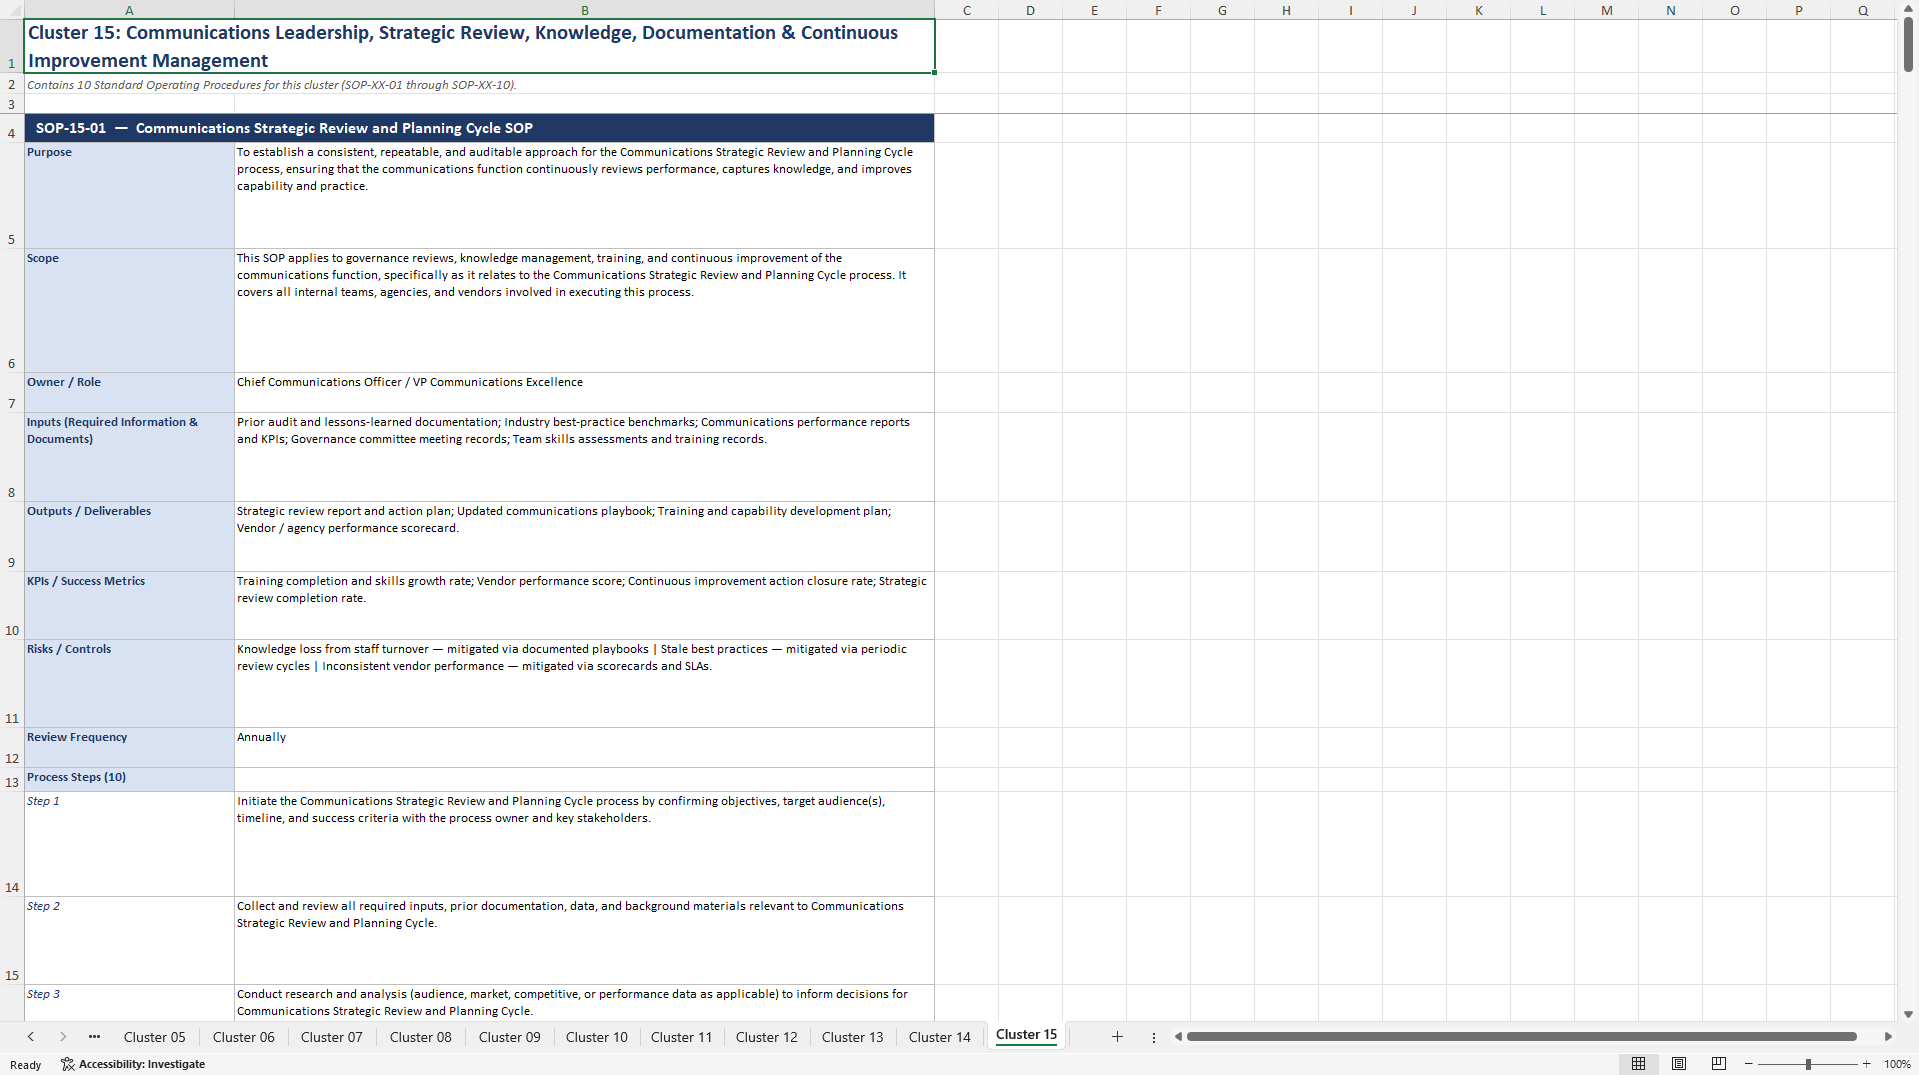The image size is (1919, 1075).
Task: Click the Scope label cell
Action: [x=129, y=311]
